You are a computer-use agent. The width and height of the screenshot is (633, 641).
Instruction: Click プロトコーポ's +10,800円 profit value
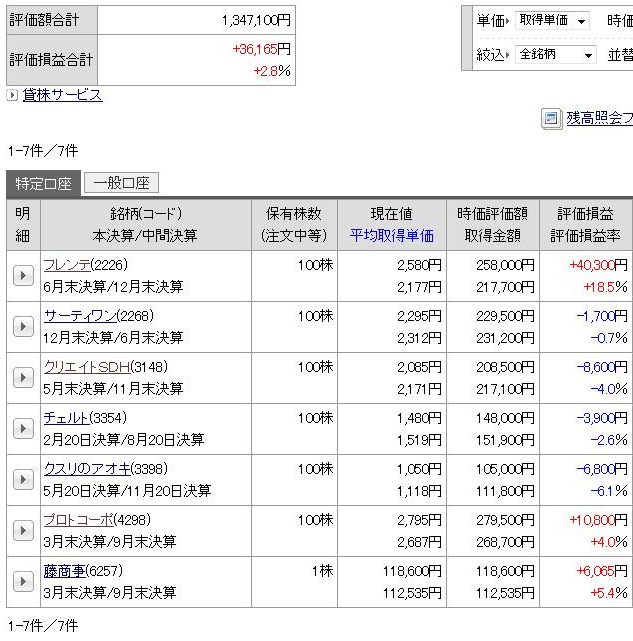click(598, 520)
